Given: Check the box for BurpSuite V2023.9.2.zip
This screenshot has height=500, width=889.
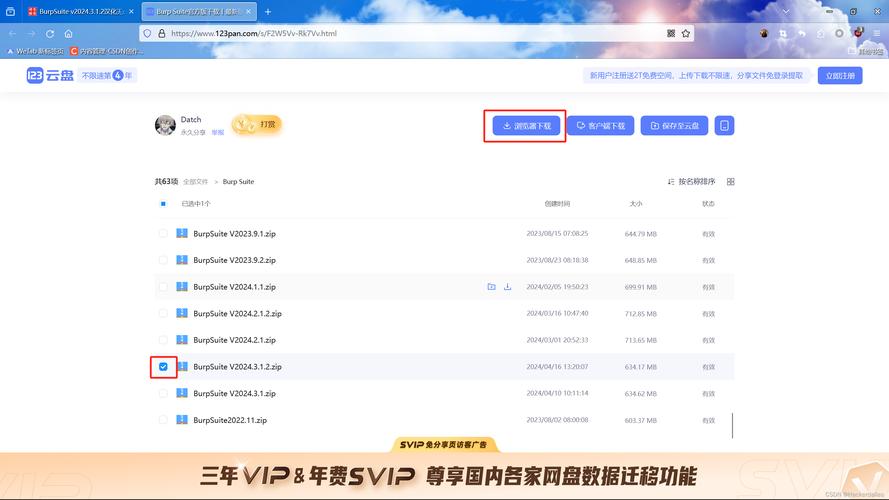Looking at the screenshot, I should (x=163, y=260).
